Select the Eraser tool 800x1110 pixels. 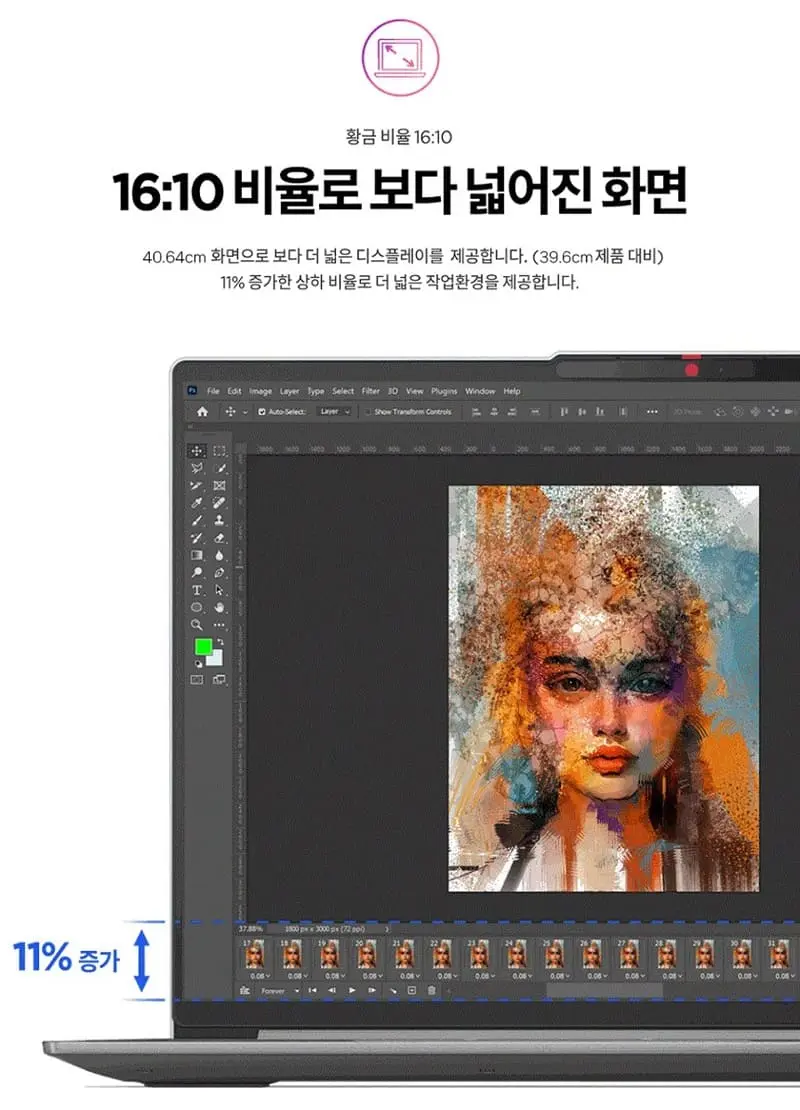(219, 538)
